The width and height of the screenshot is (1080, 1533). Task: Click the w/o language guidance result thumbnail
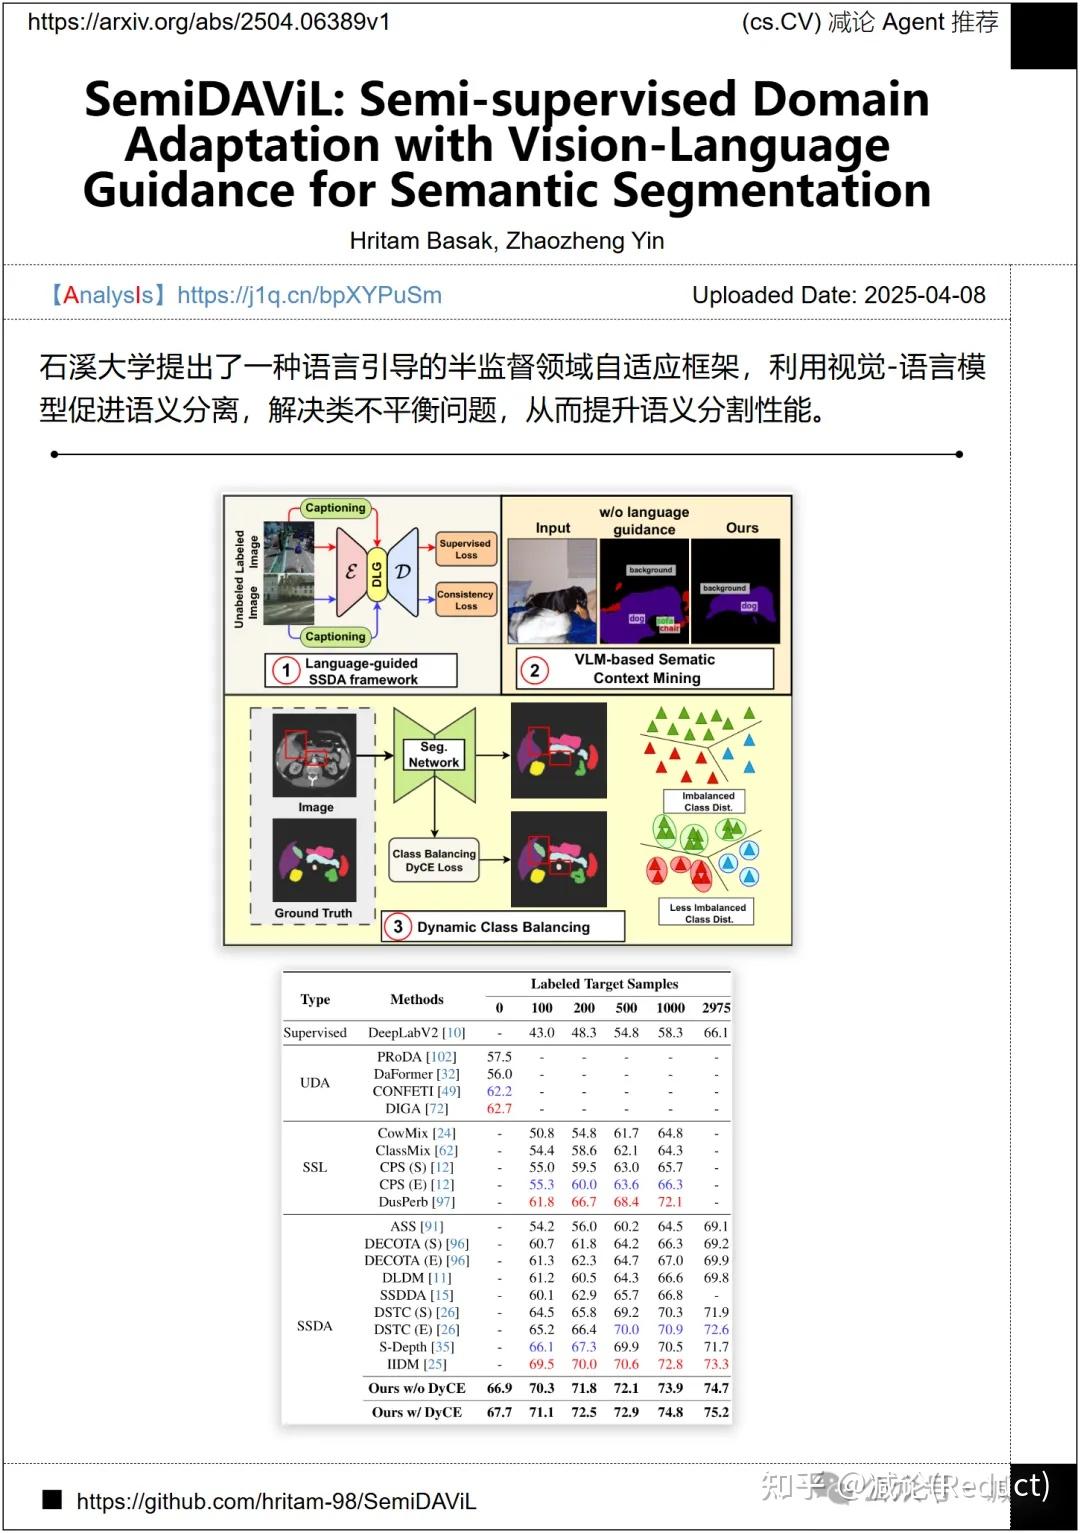[x=644, y=591]
